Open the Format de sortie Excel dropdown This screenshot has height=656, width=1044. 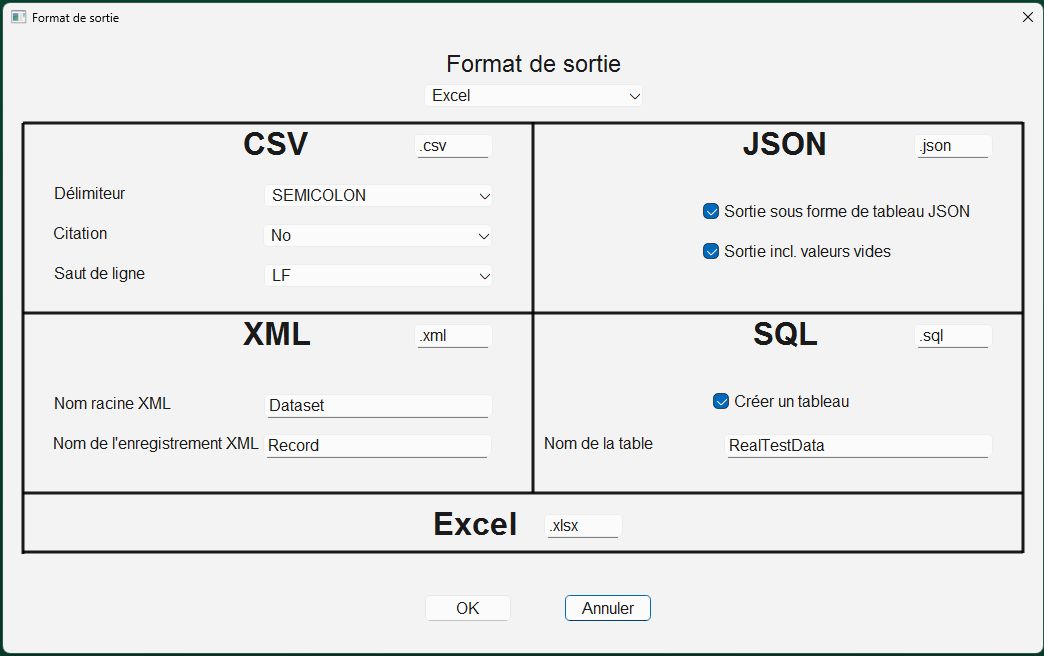533,96
